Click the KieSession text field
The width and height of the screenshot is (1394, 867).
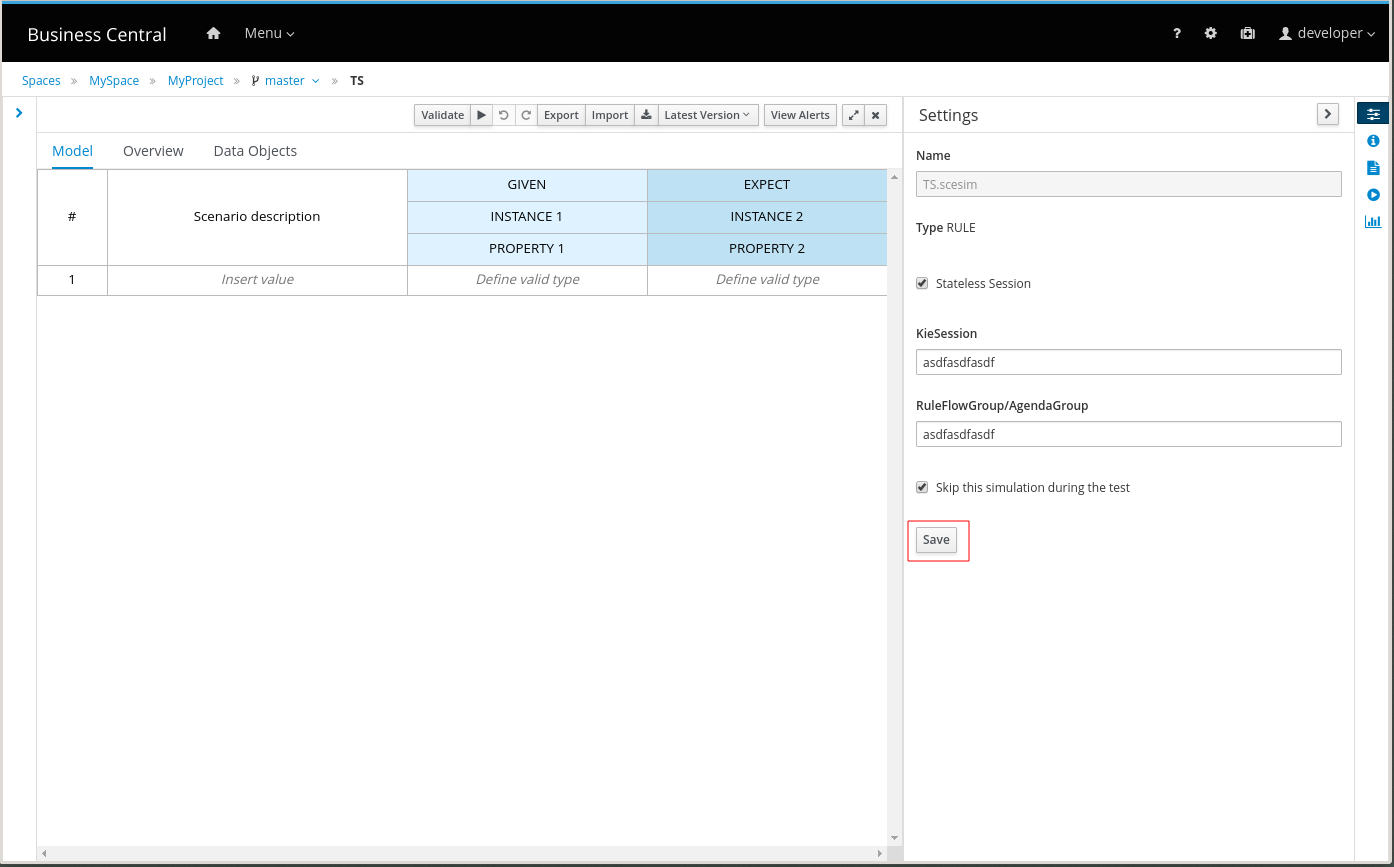tap(1128, 362)
